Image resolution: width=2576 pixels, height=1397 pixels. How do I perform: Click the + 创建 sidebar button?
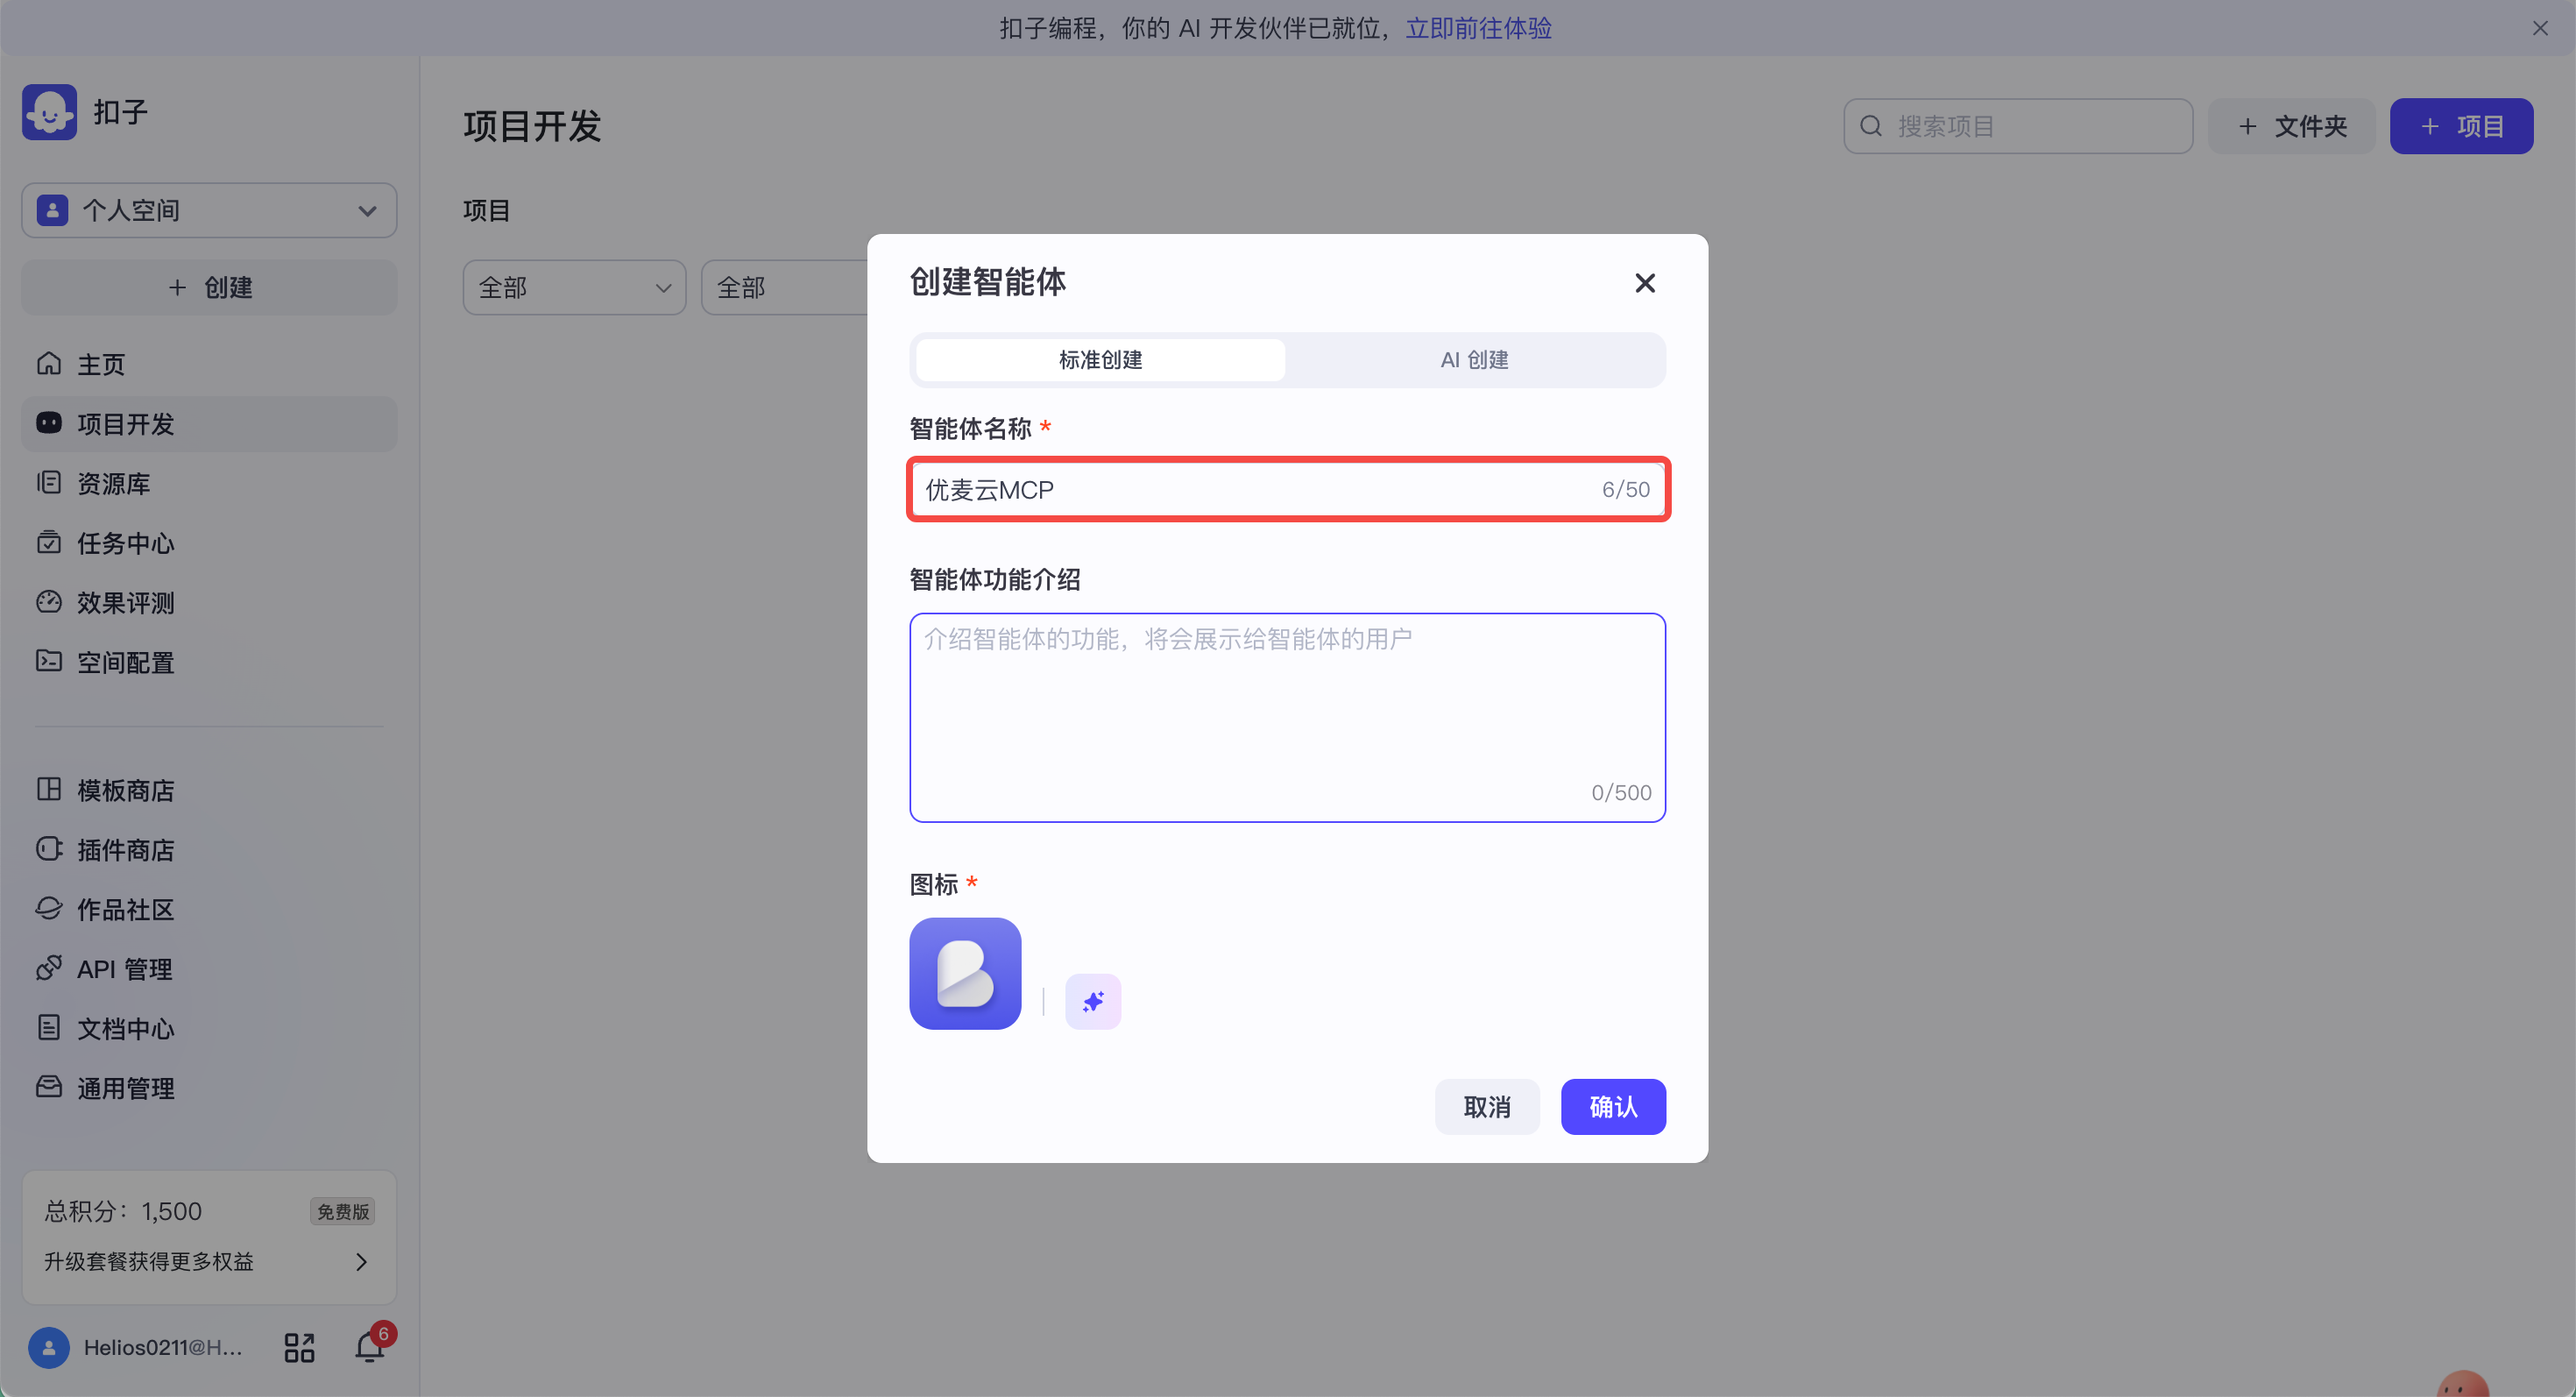point(209,288)
